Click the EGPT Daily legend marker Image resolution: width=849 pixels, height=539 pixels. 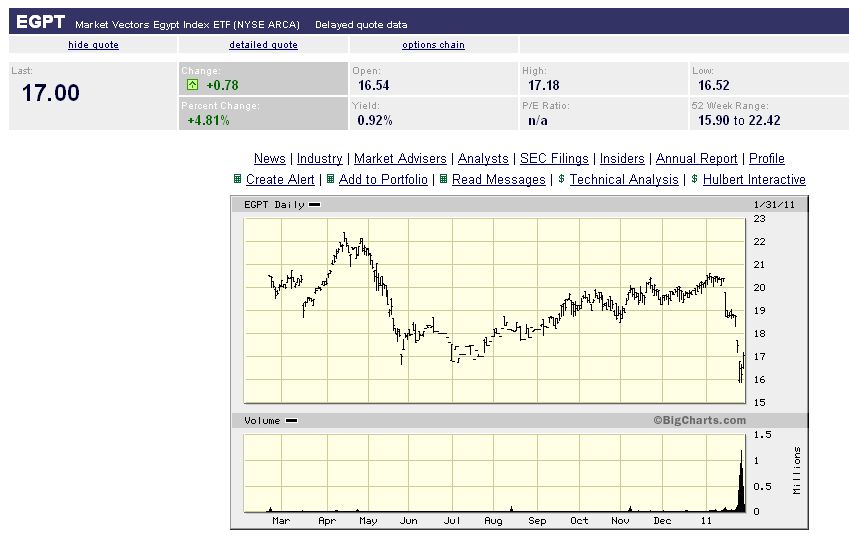pos(315,205)
